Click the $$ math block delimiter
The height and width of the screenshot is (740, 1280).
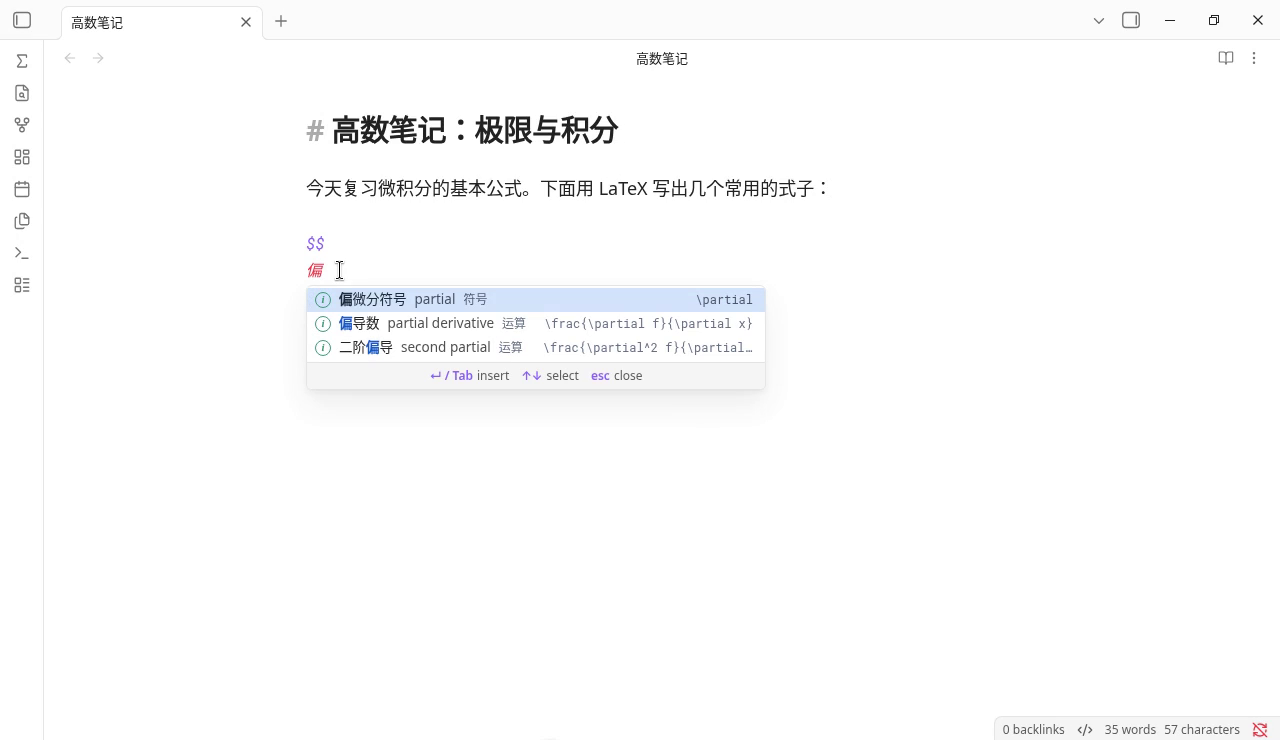pyautogui.click(x=315, y=243)
